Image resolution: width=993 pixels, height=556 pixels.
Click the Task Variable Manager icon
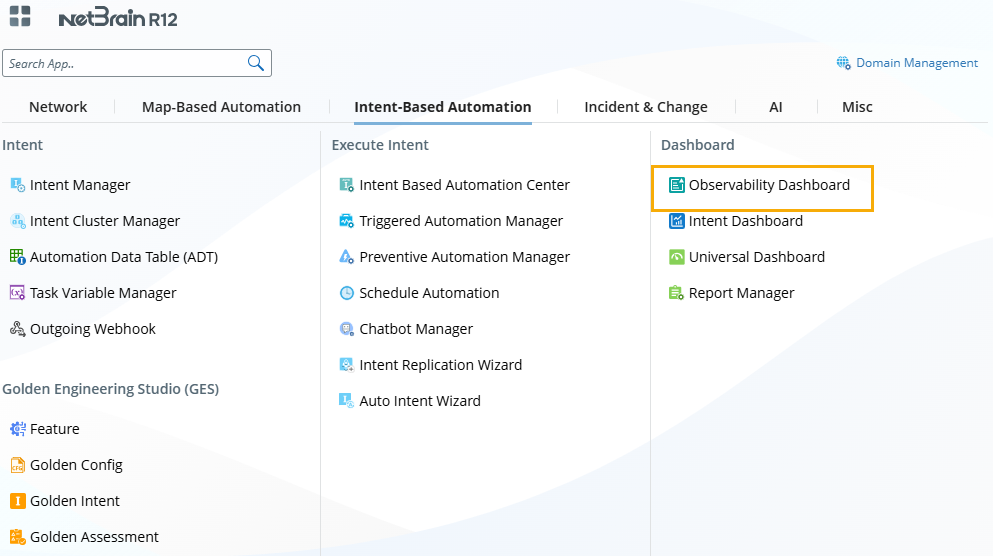(x=17, y=293)
